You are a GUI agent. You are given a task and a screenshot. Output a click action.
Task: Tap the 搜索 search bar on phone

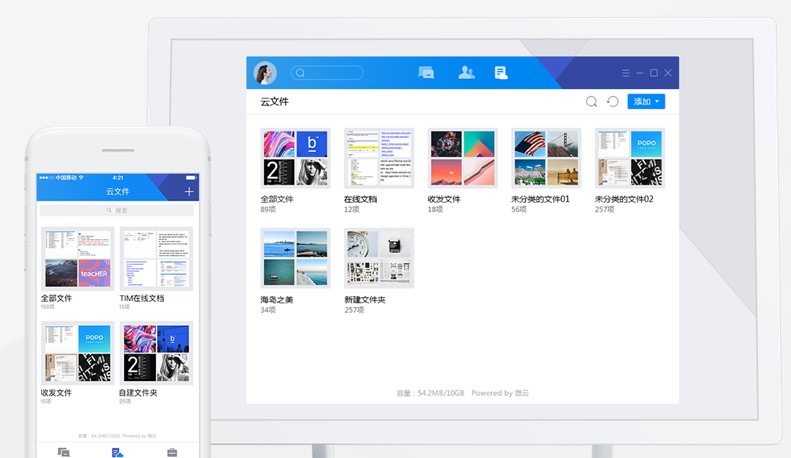pos(117,210)
